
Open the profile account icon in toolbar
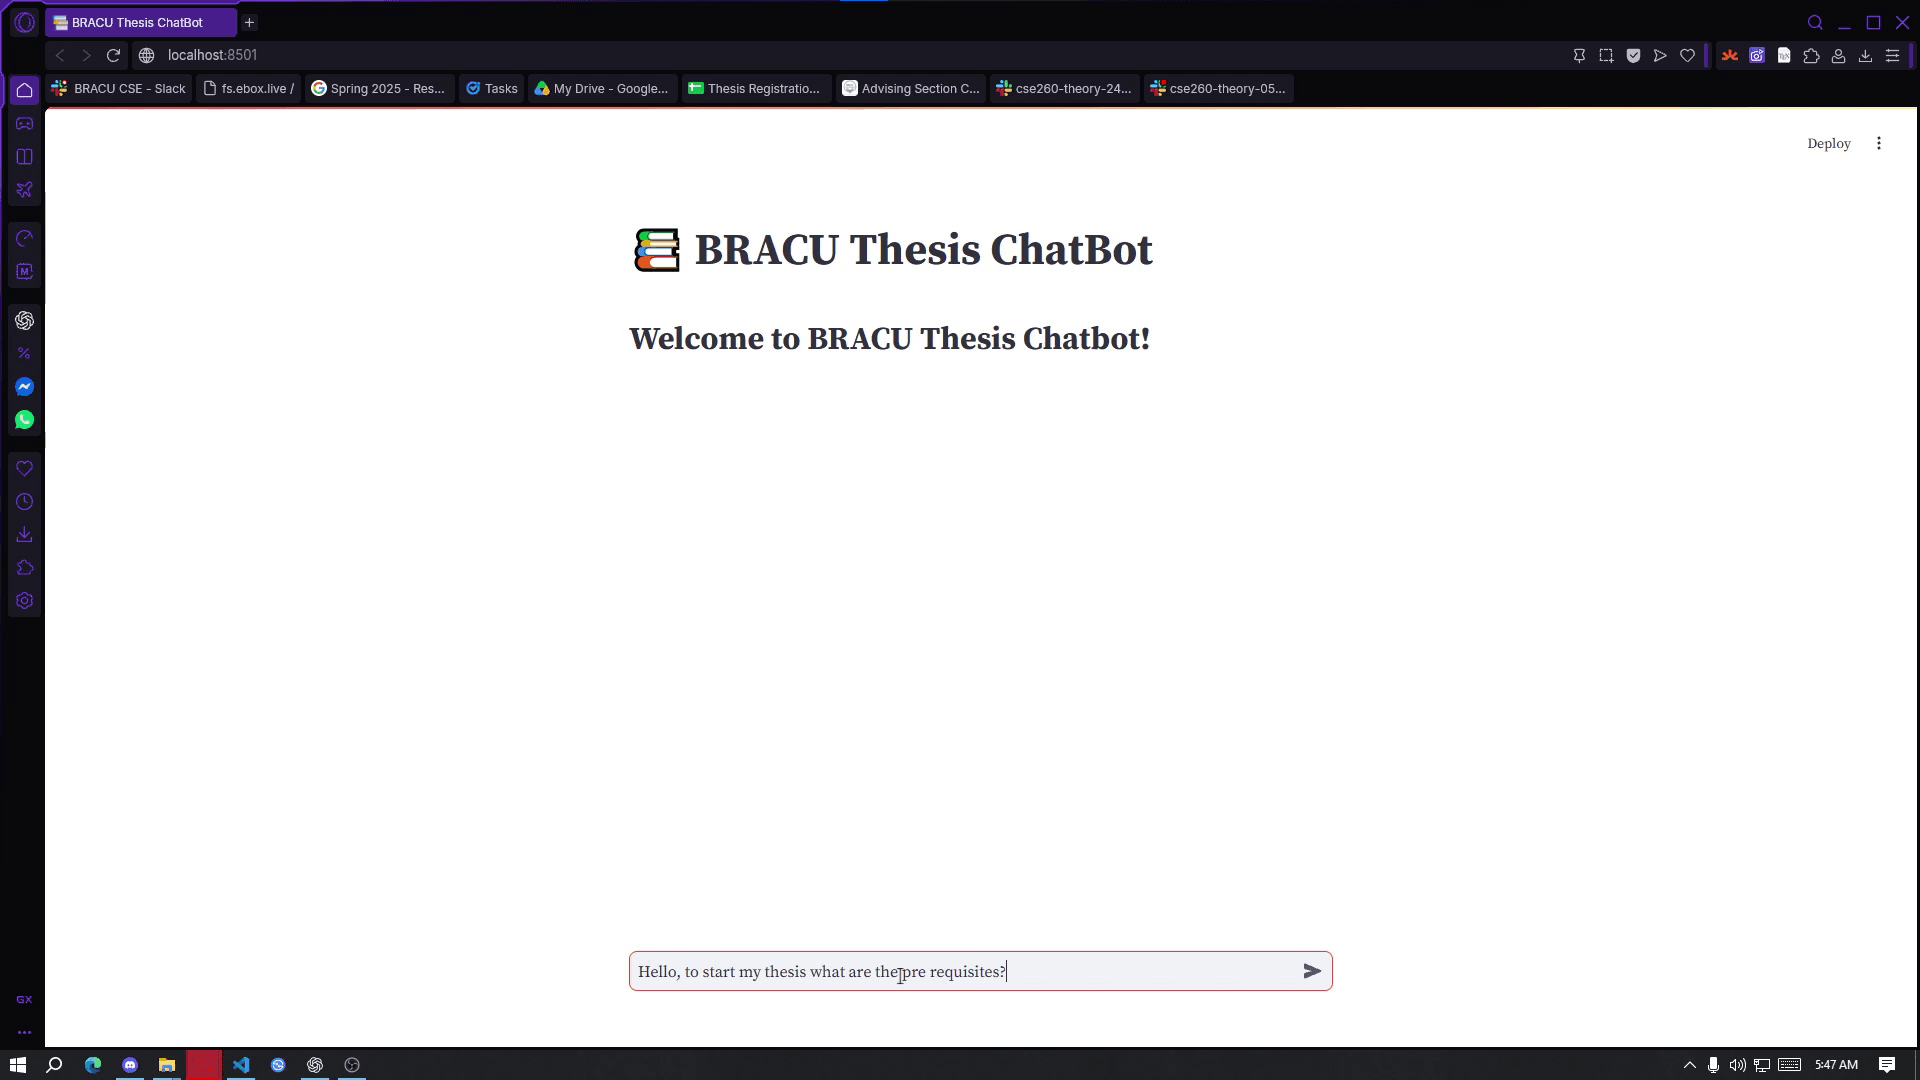click(x=1838, y=55)
